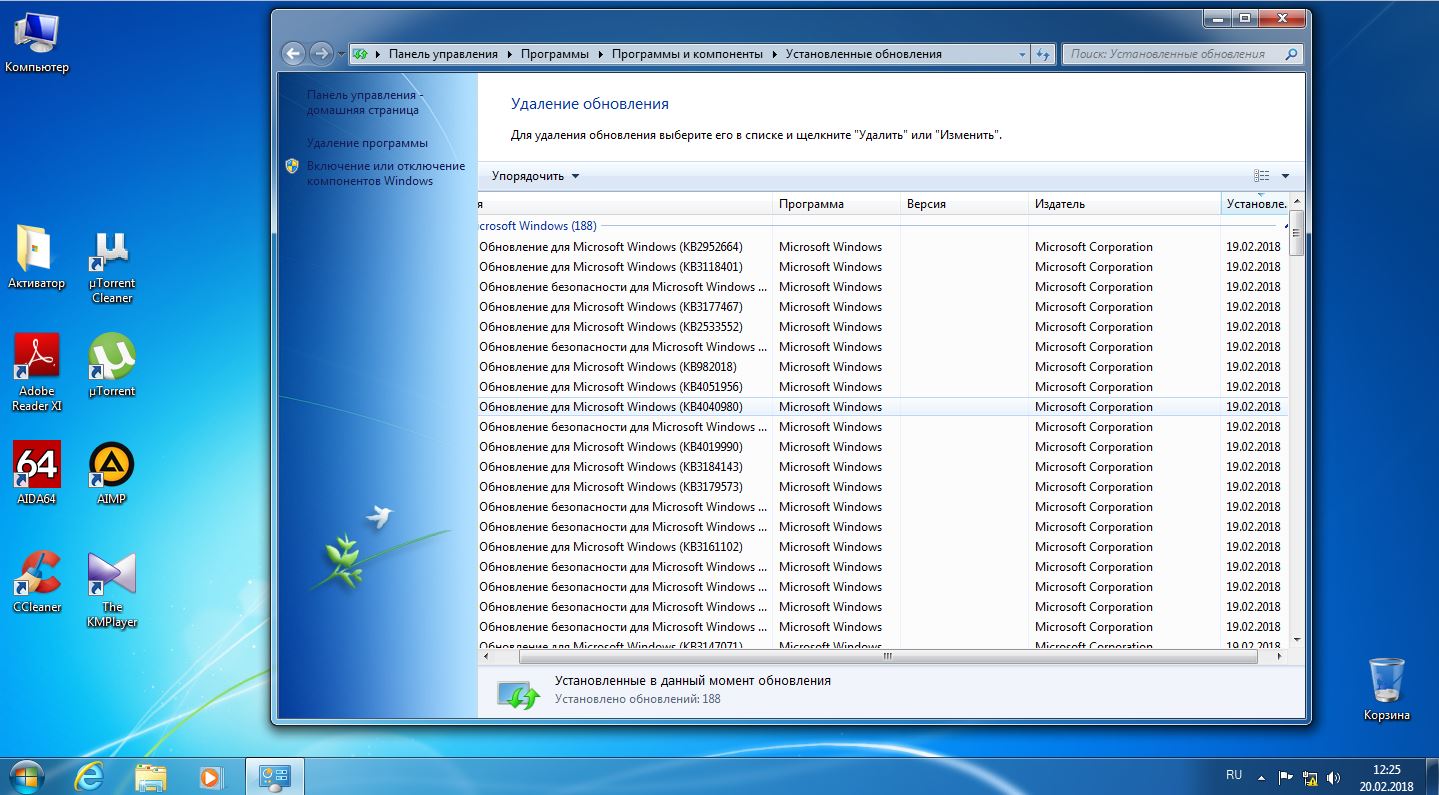Image resolution: width=1439 pixels, height=795 pixels.
Task: Open the RU input language indicator
Action: pos(1234,775)
